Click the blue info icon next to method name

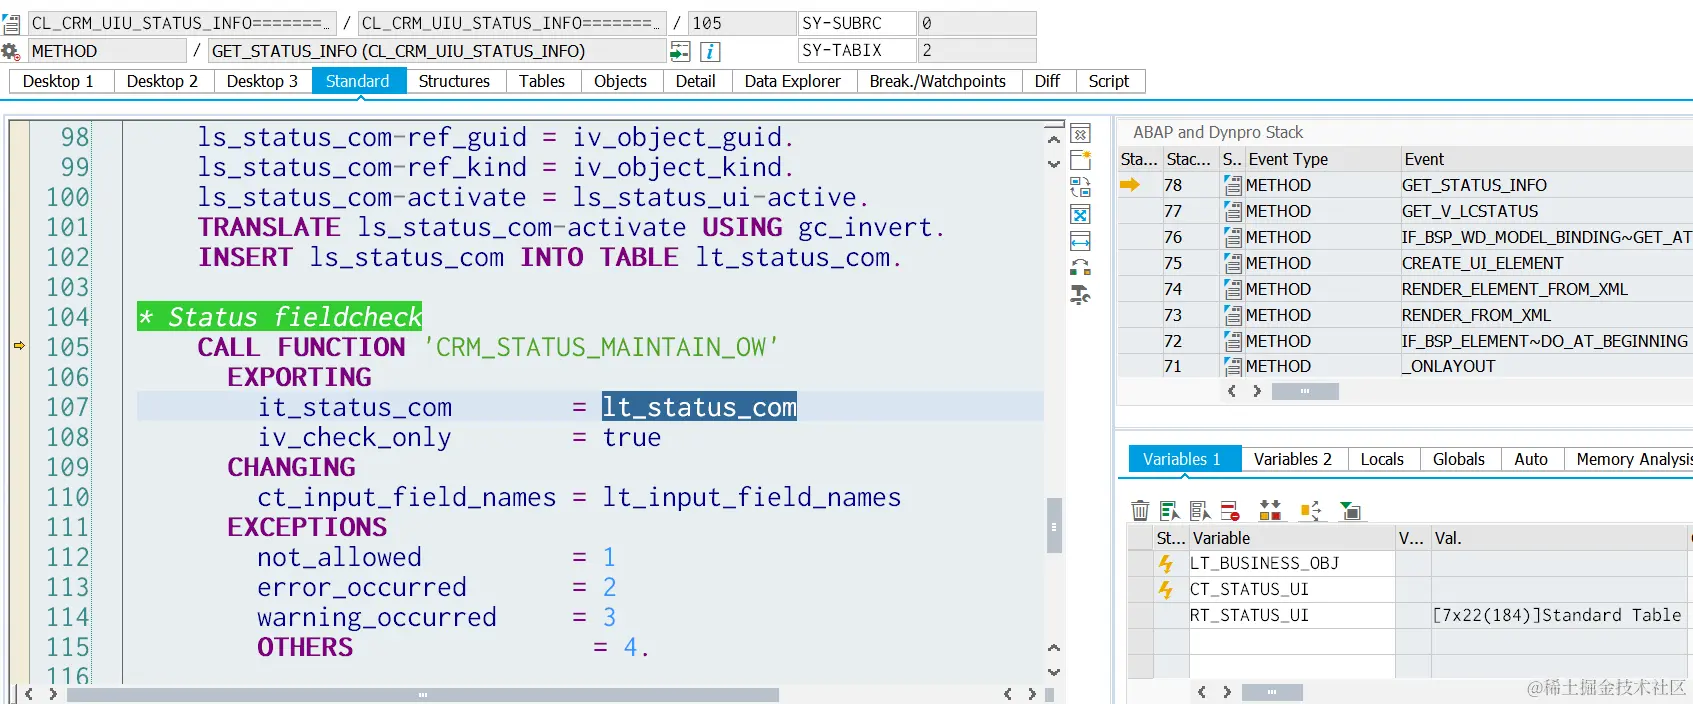[x=709, y=51]
